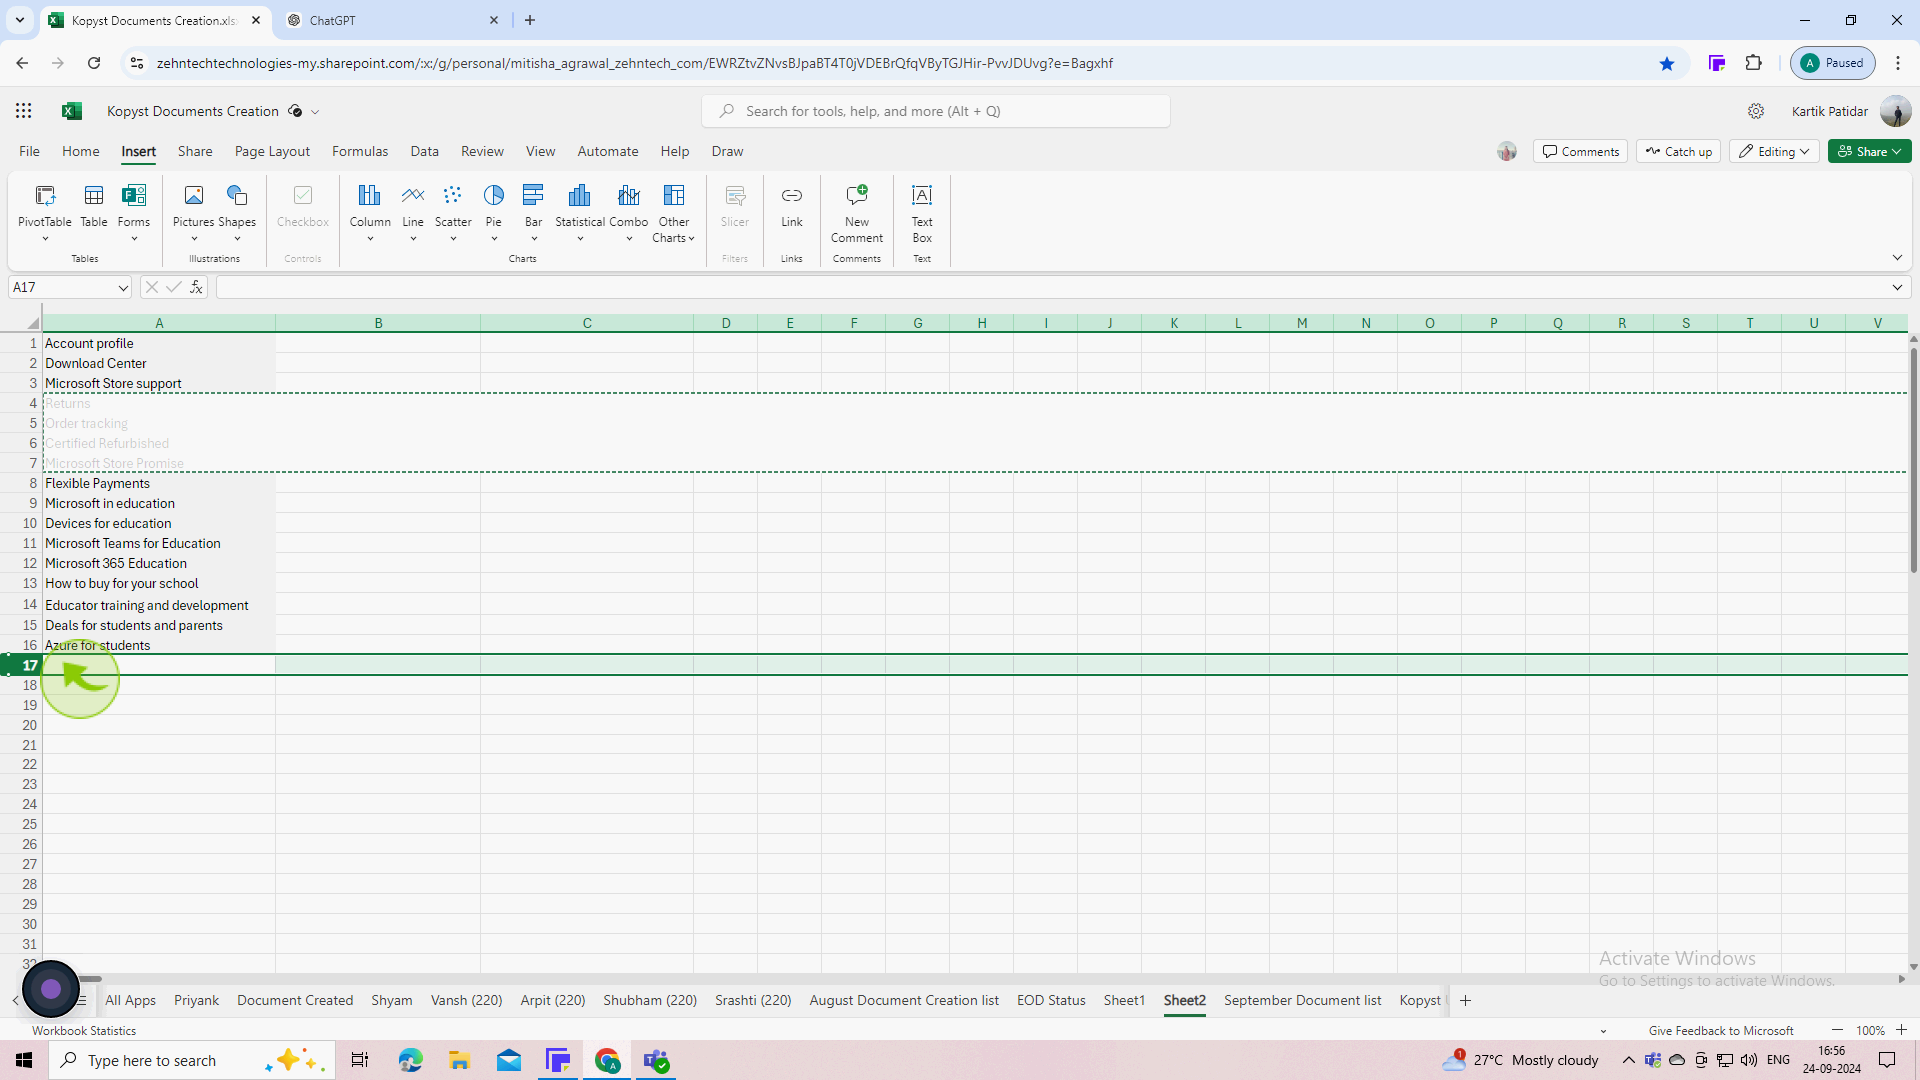Click the Windows search box

190,1060
